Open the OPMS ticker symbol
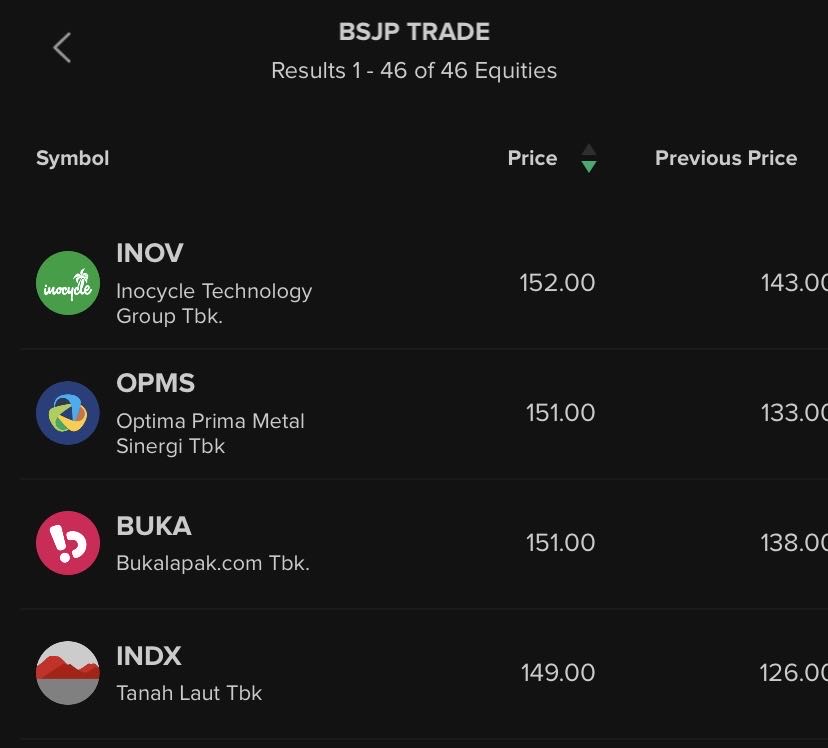 pyautogui.click(x=155, y=383)
